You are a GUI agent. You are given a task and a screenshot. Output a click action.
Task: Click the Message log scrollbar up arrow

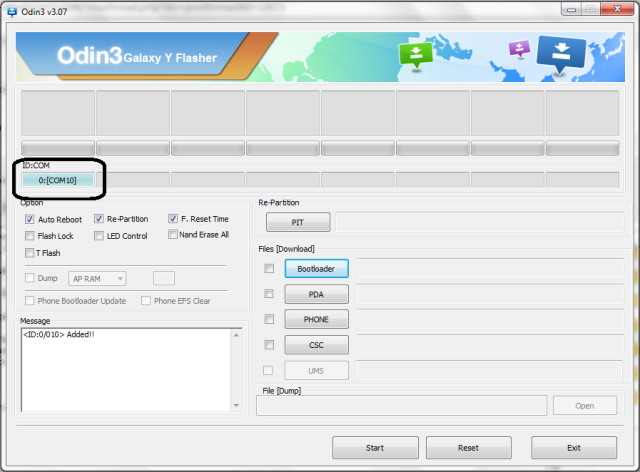click(236, 335)
